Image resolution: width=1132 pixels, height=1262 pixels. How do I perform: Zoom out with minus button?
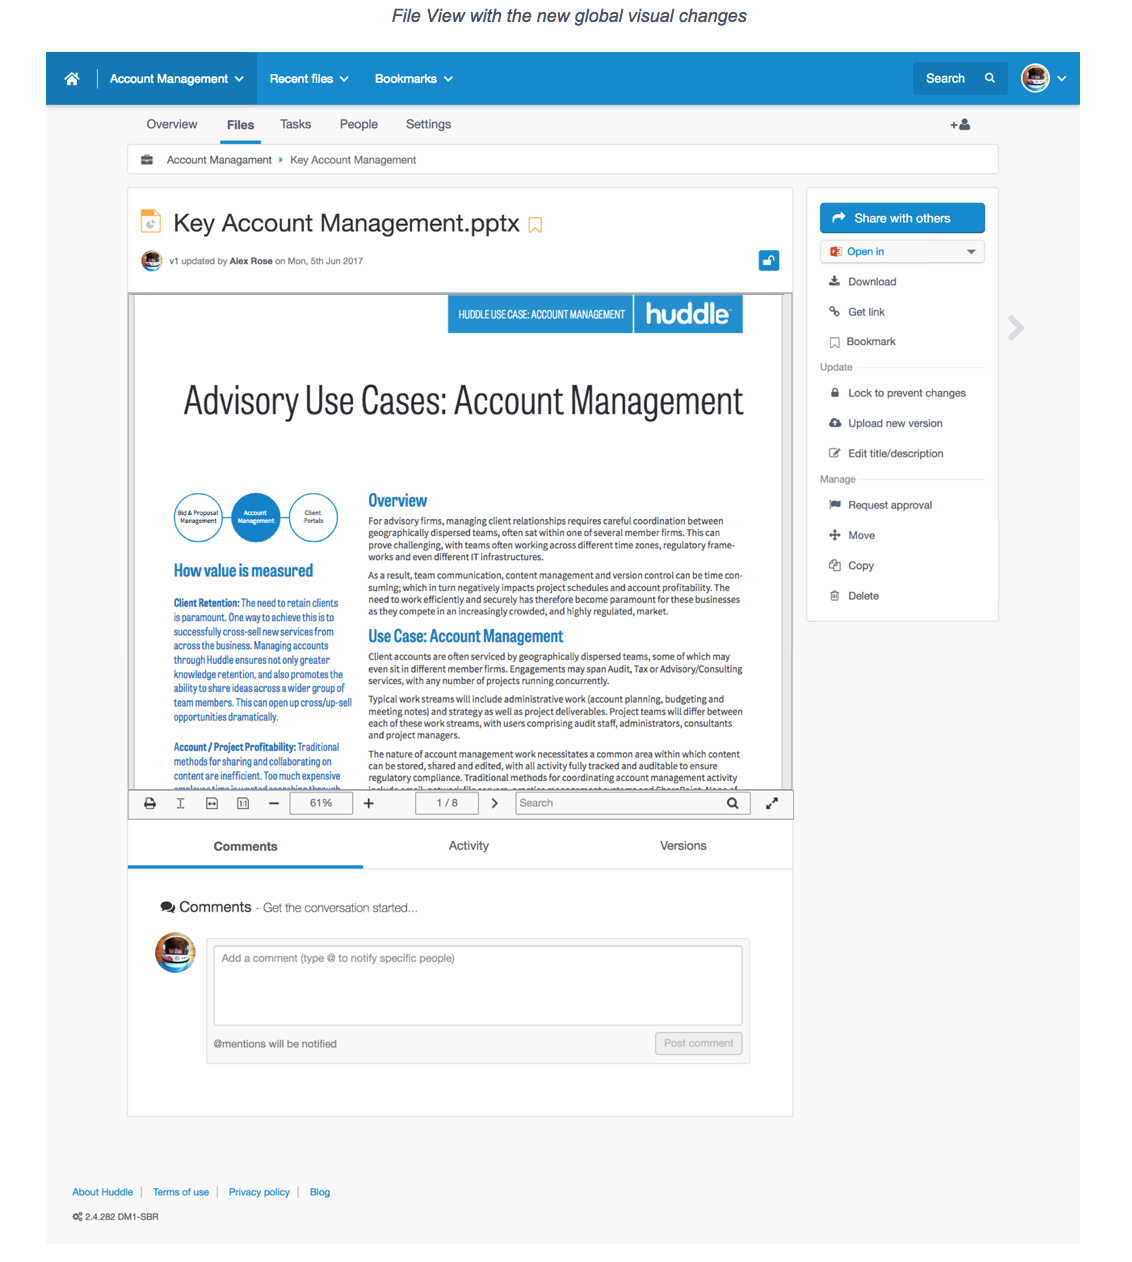(274, 803)
